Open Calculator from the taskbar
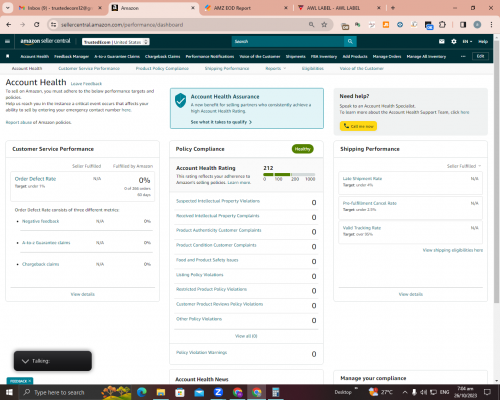The width and height of the screenshot is (500, 400). tap(276, 392)
